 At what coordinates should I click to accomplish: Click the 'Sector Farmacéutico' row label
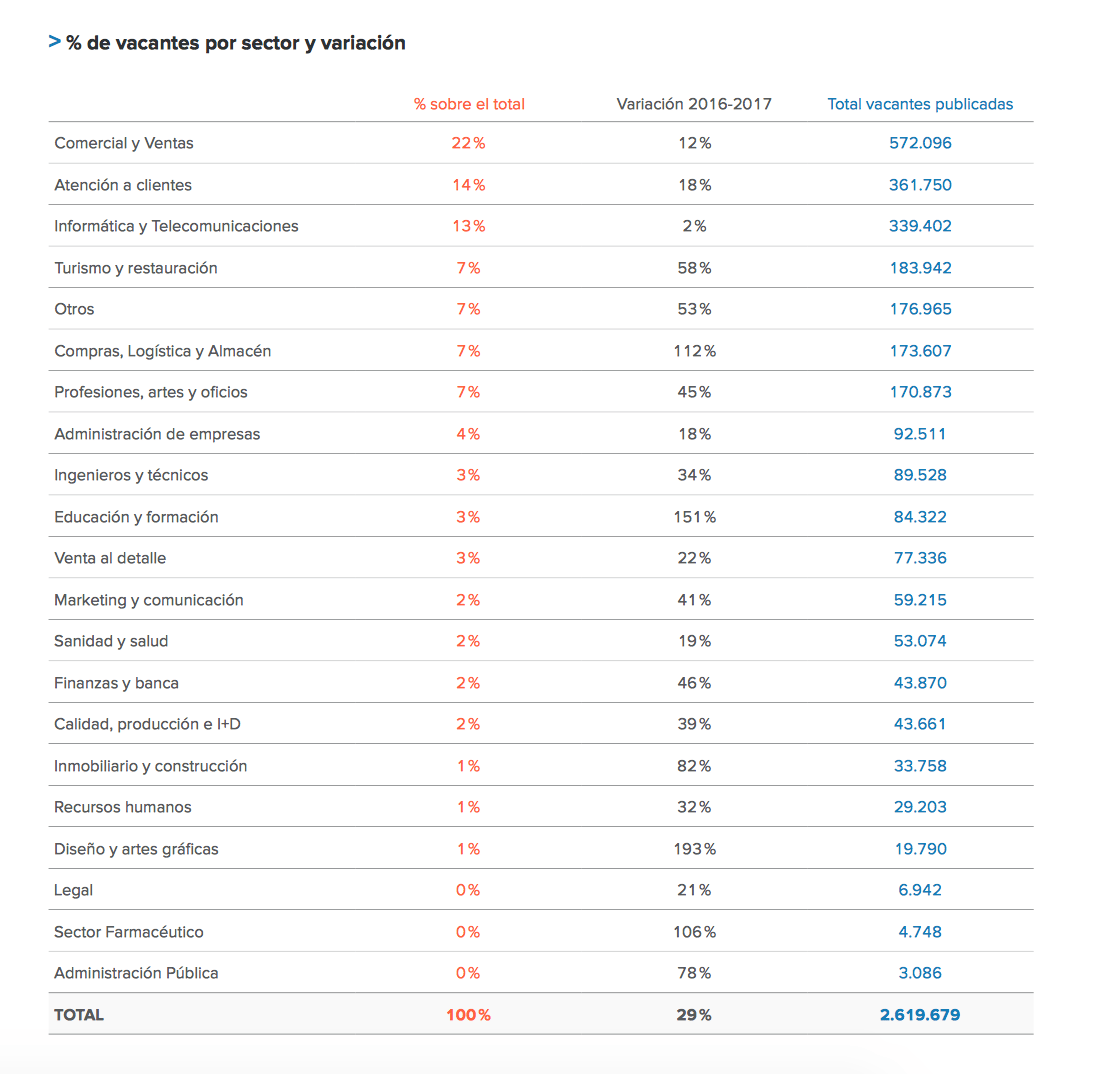129,932
